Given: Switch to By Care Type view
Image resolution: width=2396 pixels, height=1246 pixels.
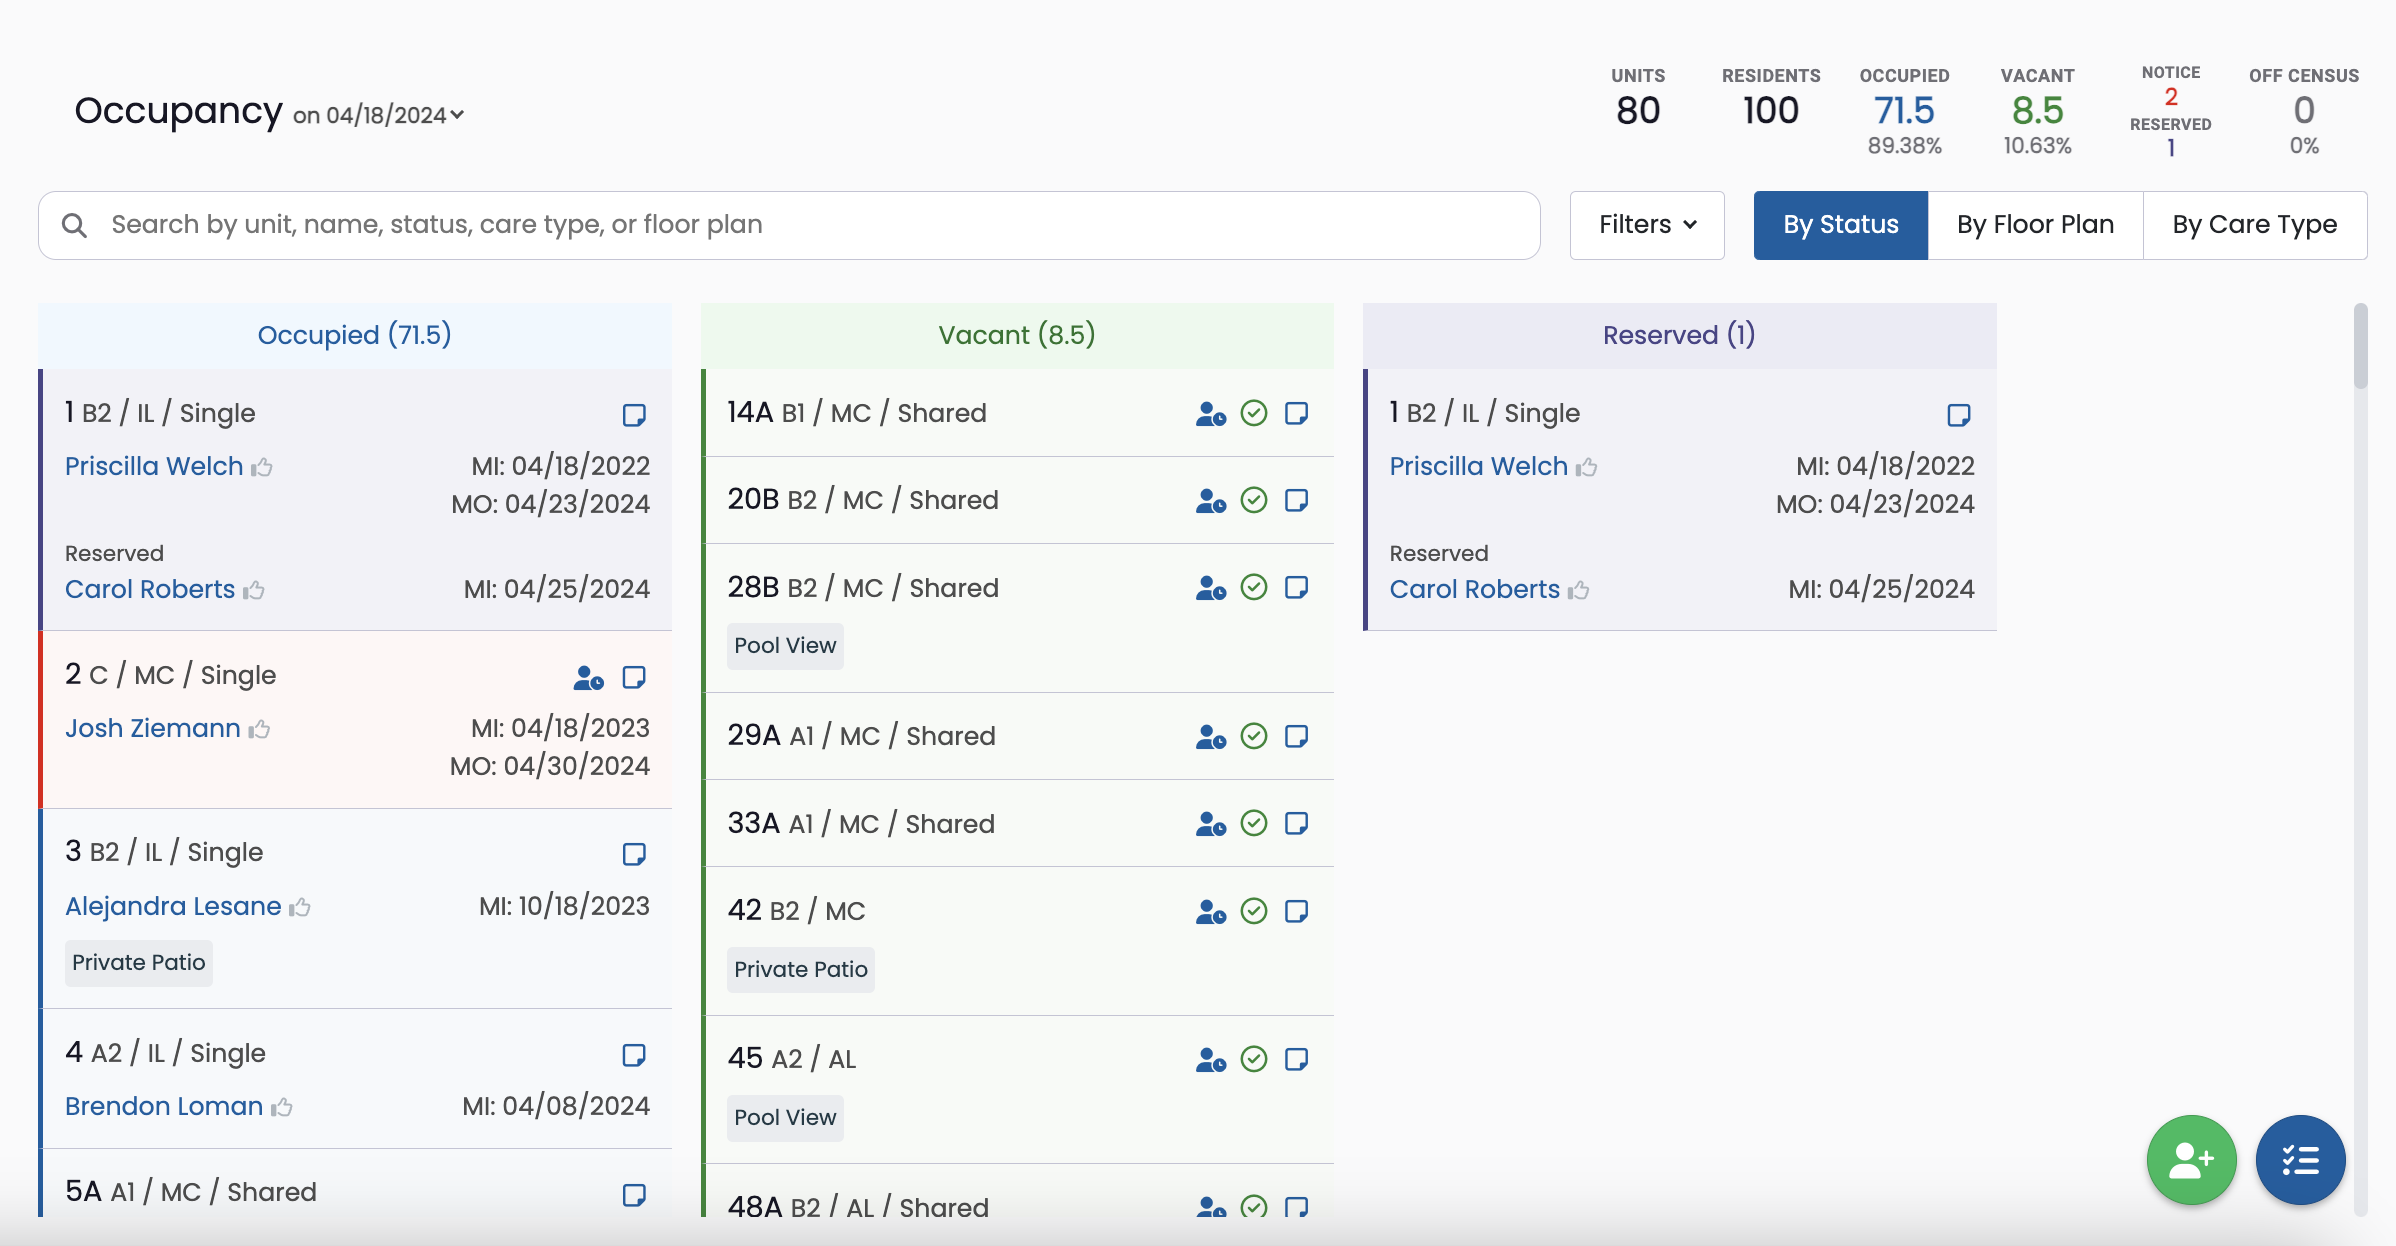Looking at the screenshot, I should tap(2255, 225).
